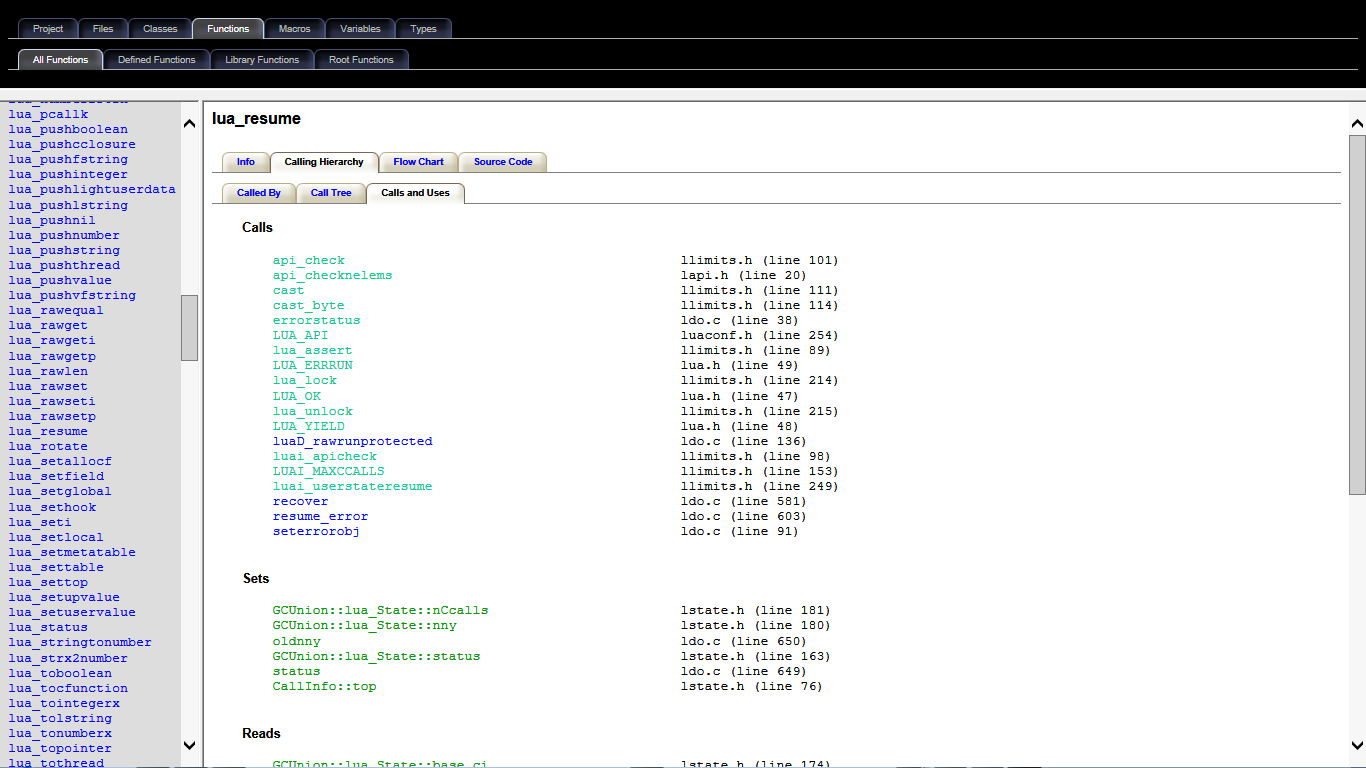Switch to the Classes tab
This screenshot has width=1366, height=768.
(160, 29)
